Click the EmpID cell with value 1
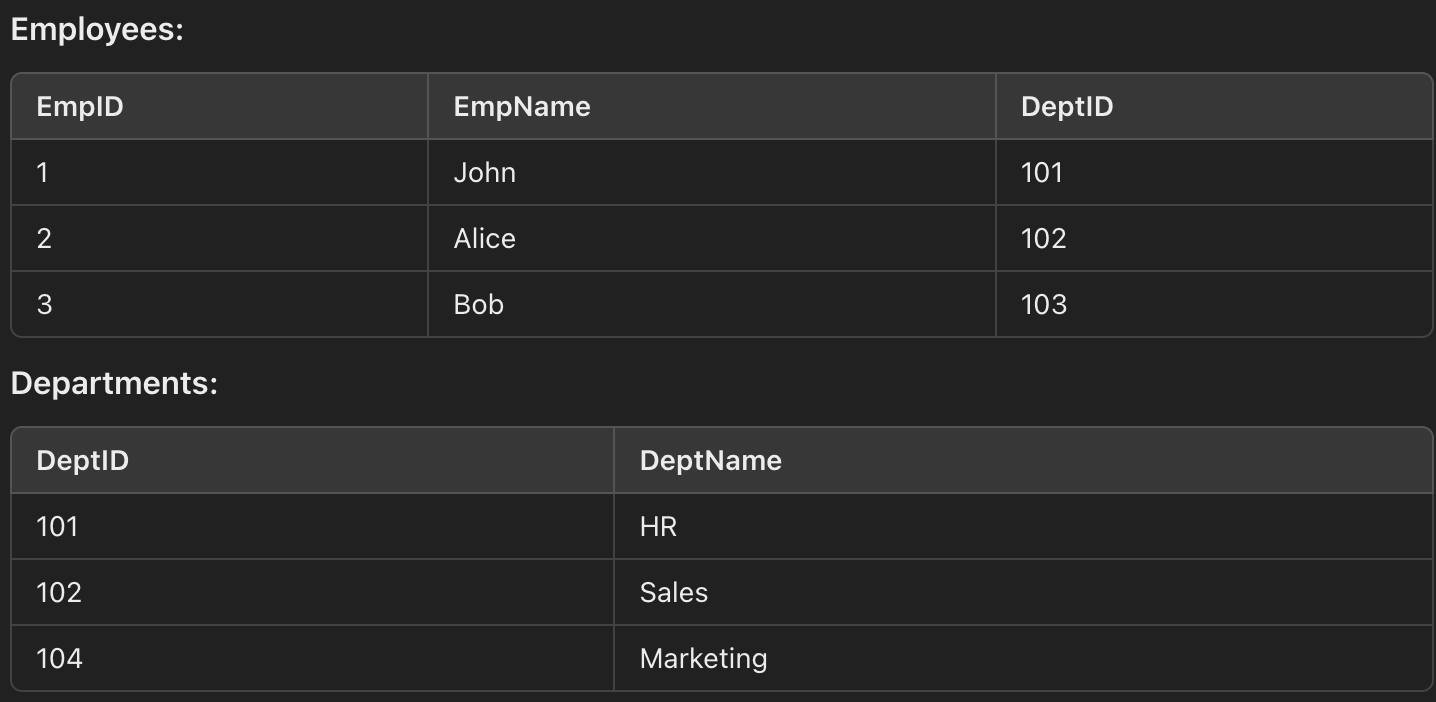Image resolution: width=1436 pixels, height=702 pixels. coord(42,173)
